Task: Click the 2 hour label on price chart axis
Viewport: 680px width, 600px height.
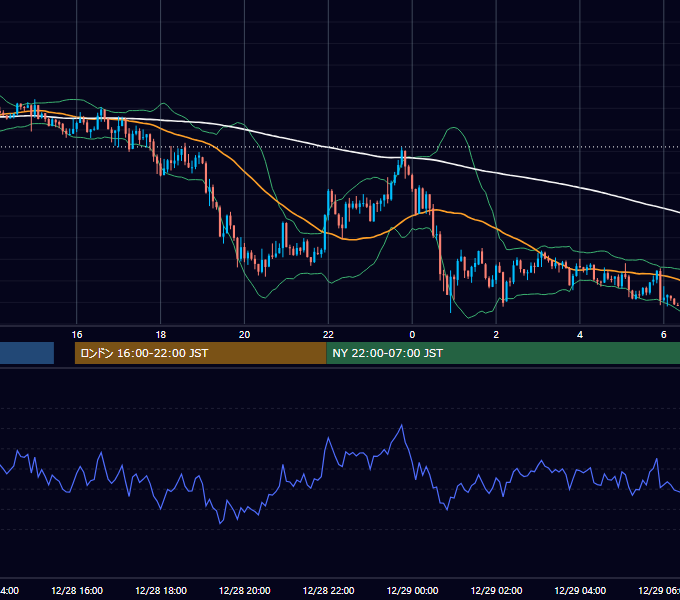Action: (496, 335)
